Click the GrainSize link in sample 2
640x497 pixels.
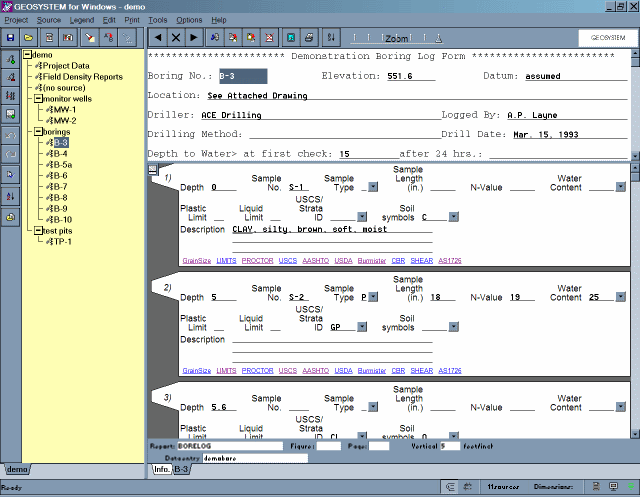196,370
